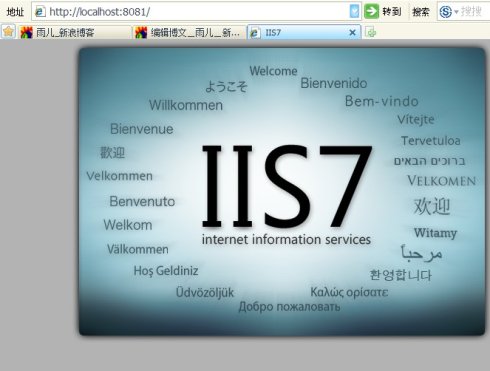The height and width of the screenshot is (371, 490).
Task: Click the Welcome text
Action: (x=273, y=71)
